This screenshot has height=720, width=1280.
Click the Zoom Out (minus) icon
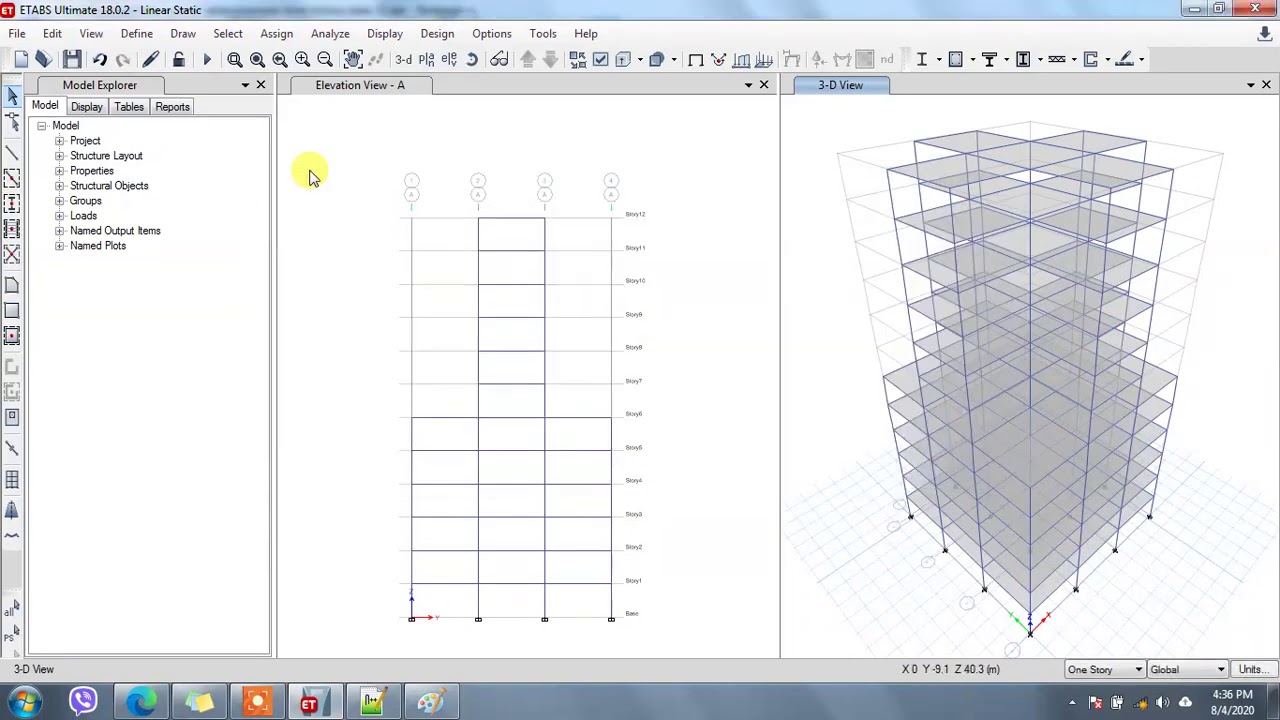(325, 60)
